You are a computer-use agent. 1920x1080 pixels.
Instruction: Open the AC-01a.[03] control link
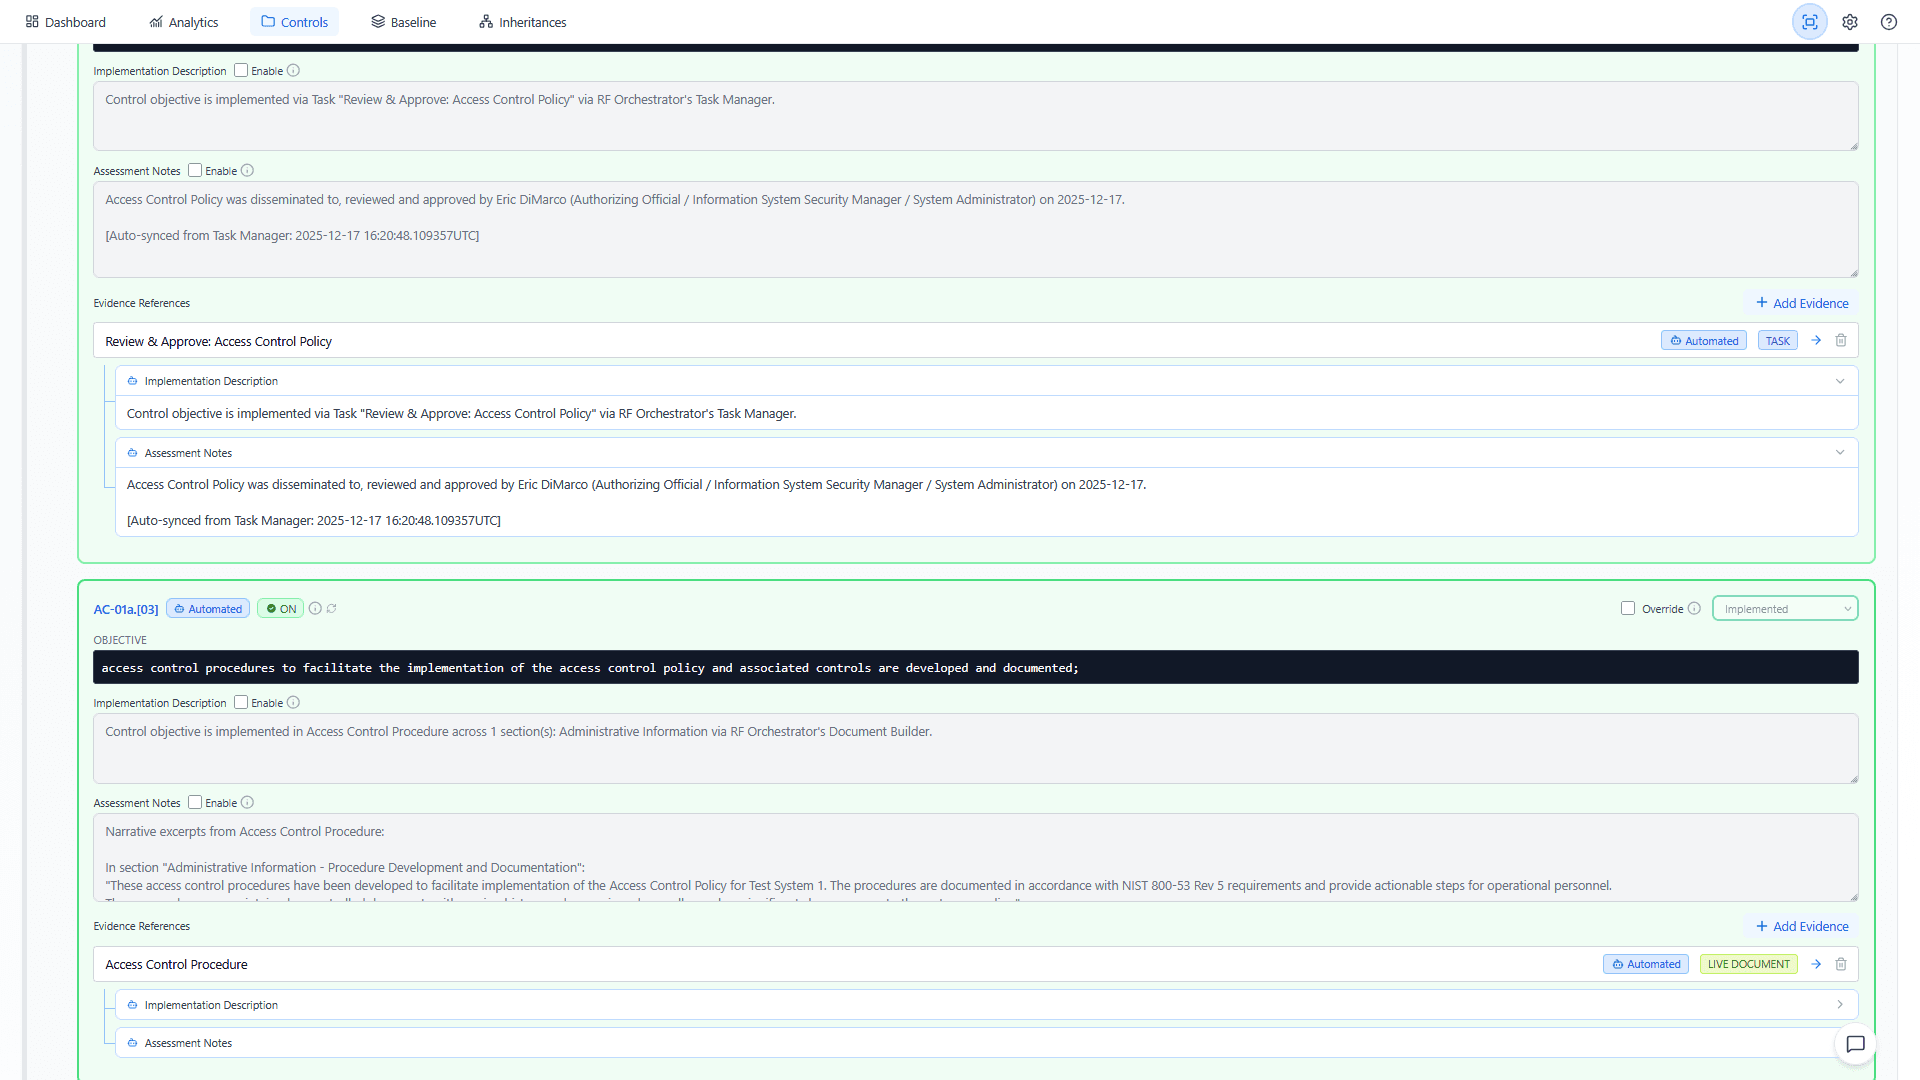coord(124,609)
